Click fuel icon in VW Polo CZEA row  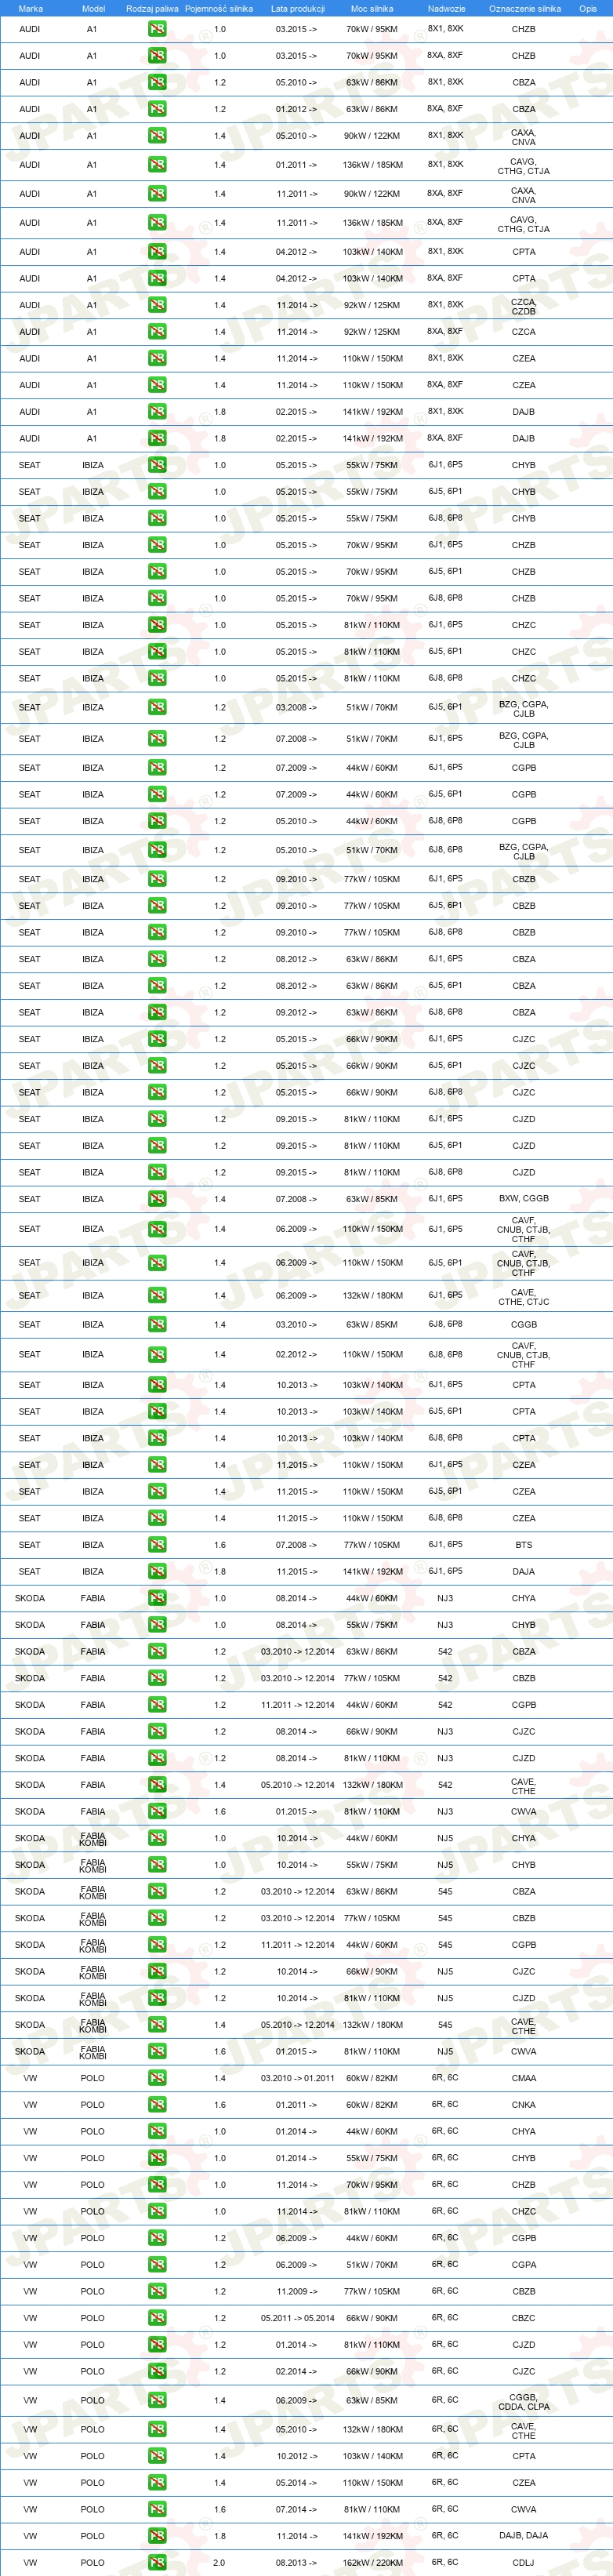157,2483
